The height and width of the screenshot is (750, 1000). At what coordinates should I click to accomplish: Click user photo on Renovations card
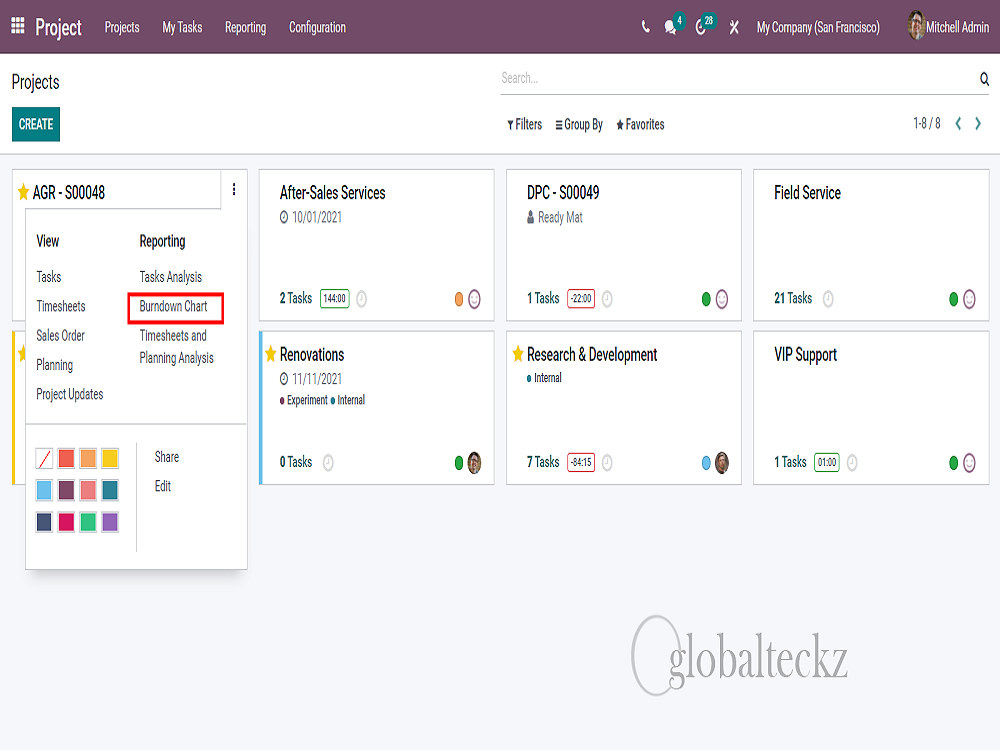pos(474,463)
